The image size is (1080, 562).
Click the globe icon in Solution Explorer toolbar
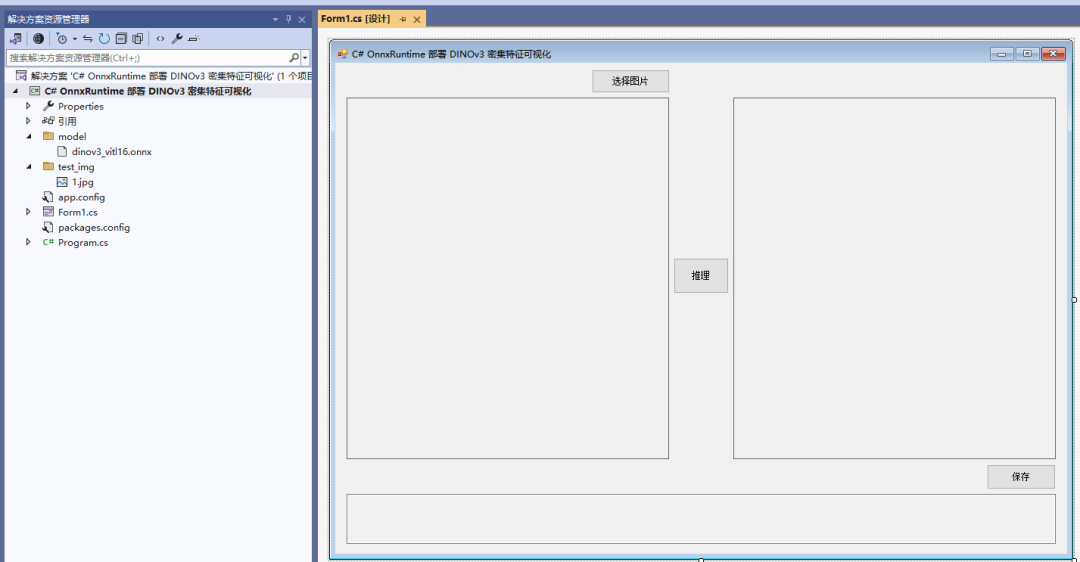(x=39, y=39)
